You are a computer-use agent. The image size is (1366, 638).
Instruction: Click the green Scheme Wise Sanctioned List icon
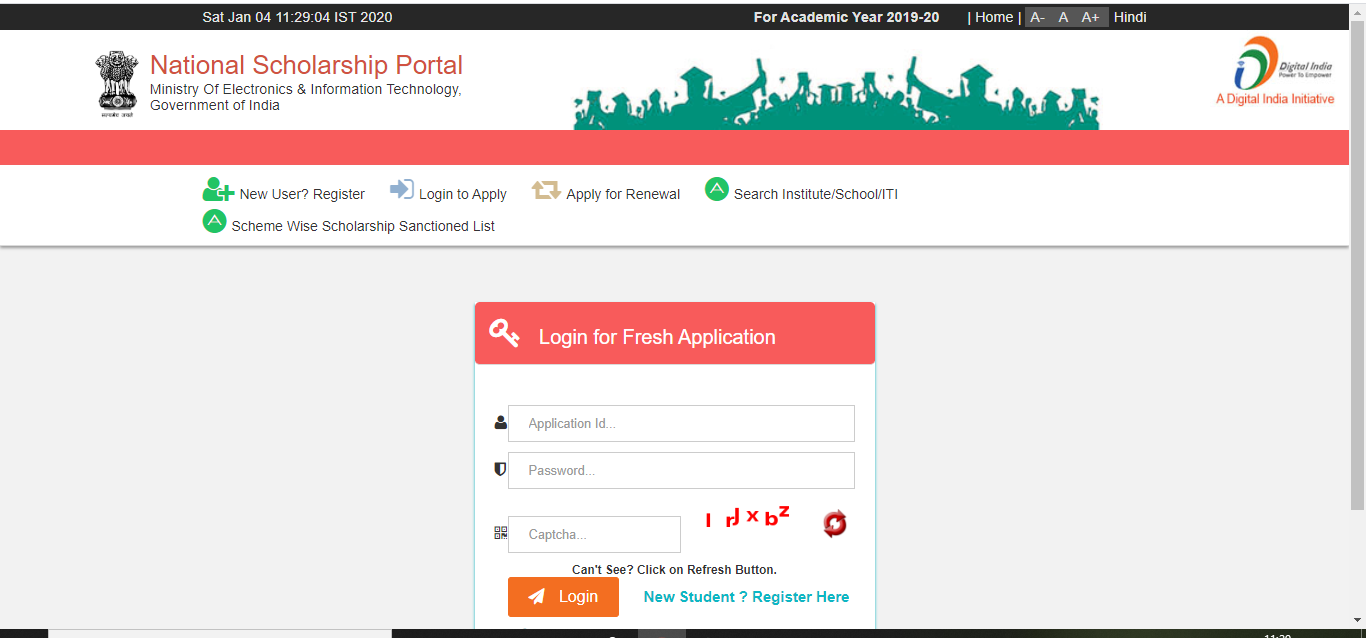(x=215, y=221)
